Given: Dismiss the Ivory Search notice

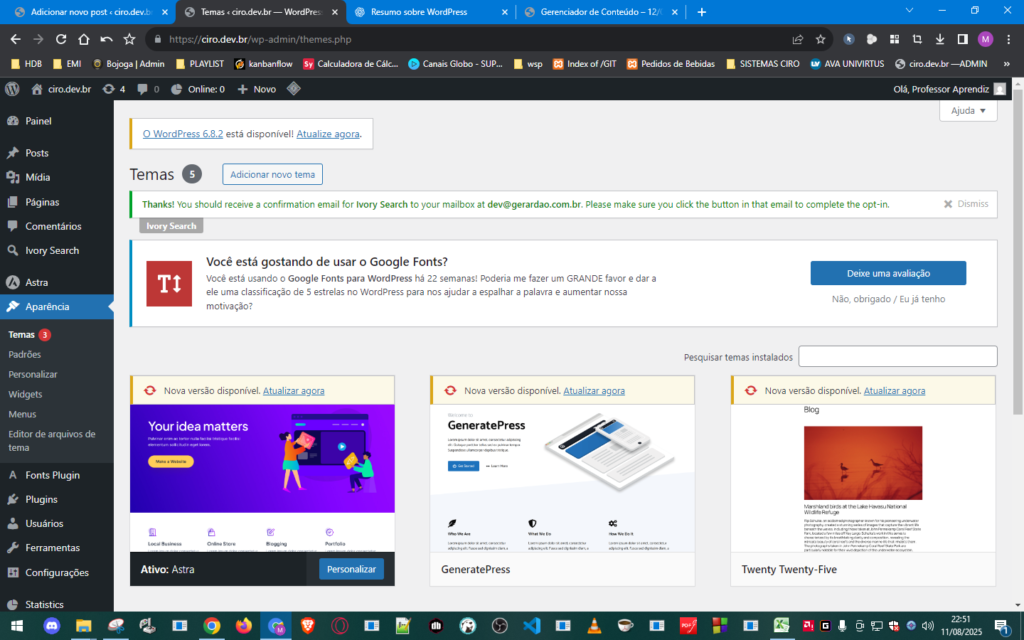Looking at the screenshot, I should point(965,204).
